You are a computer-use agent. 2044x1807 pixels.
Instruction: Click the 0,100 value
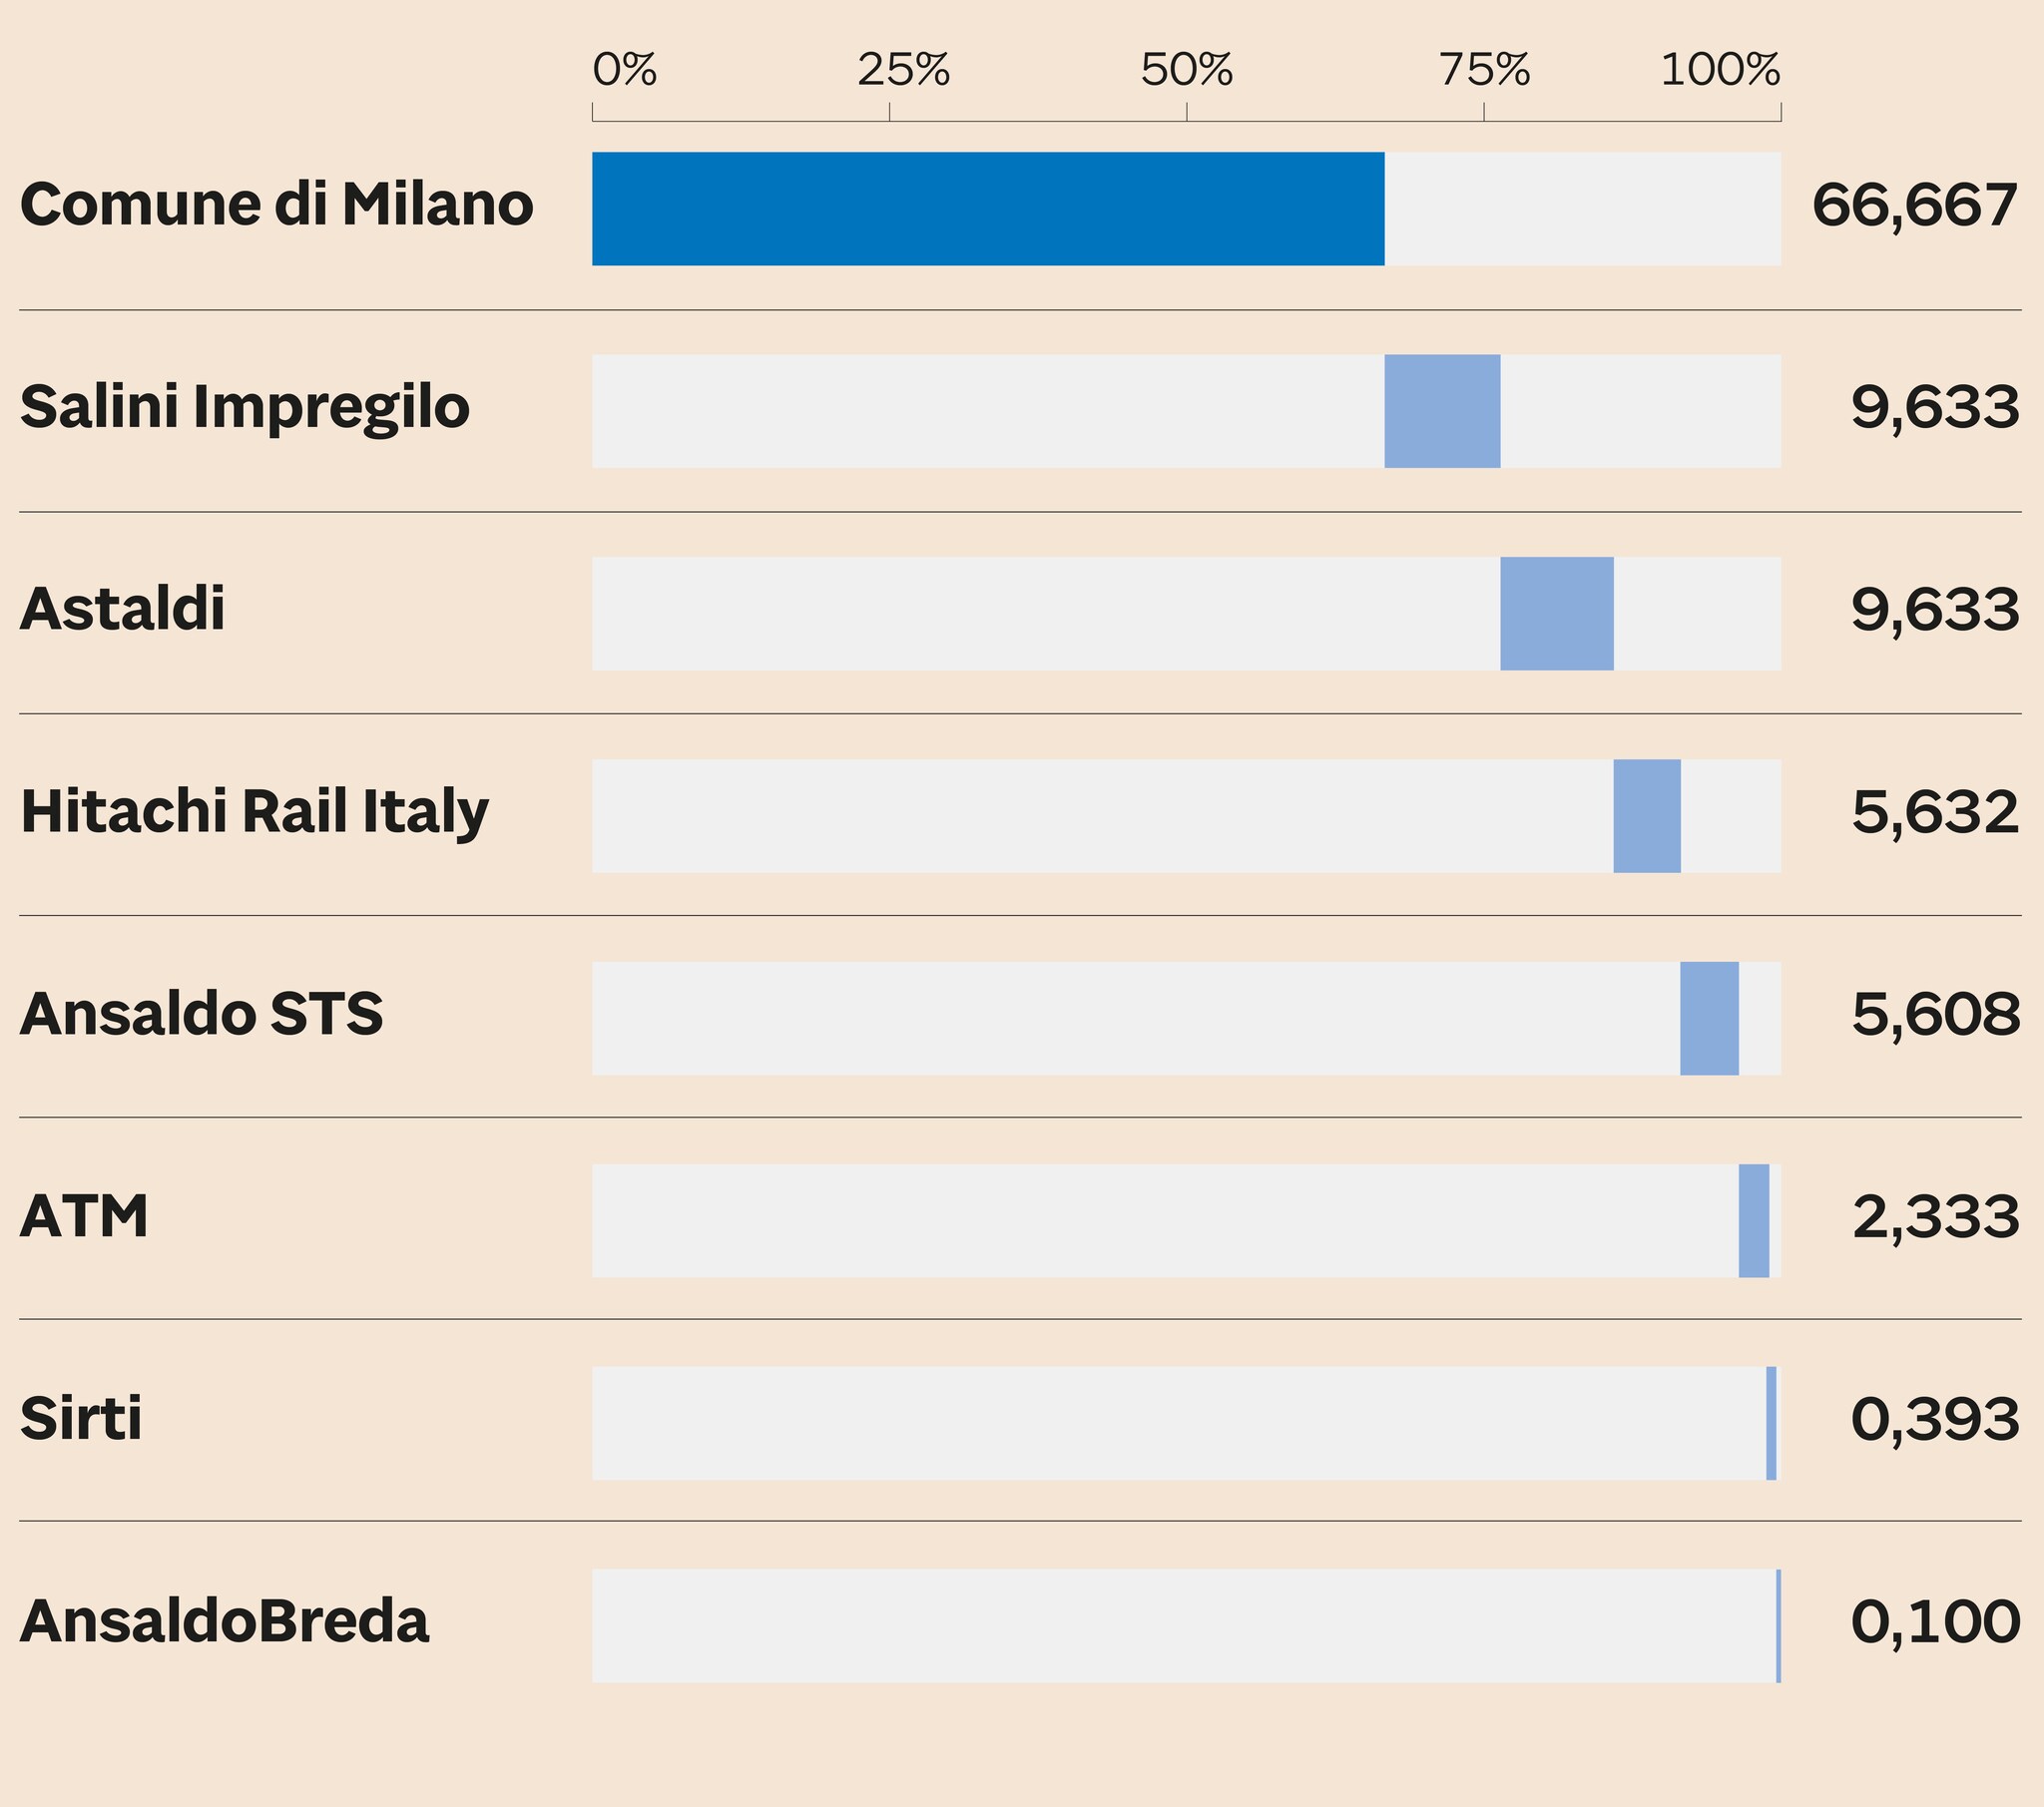click(1935, 1623)
